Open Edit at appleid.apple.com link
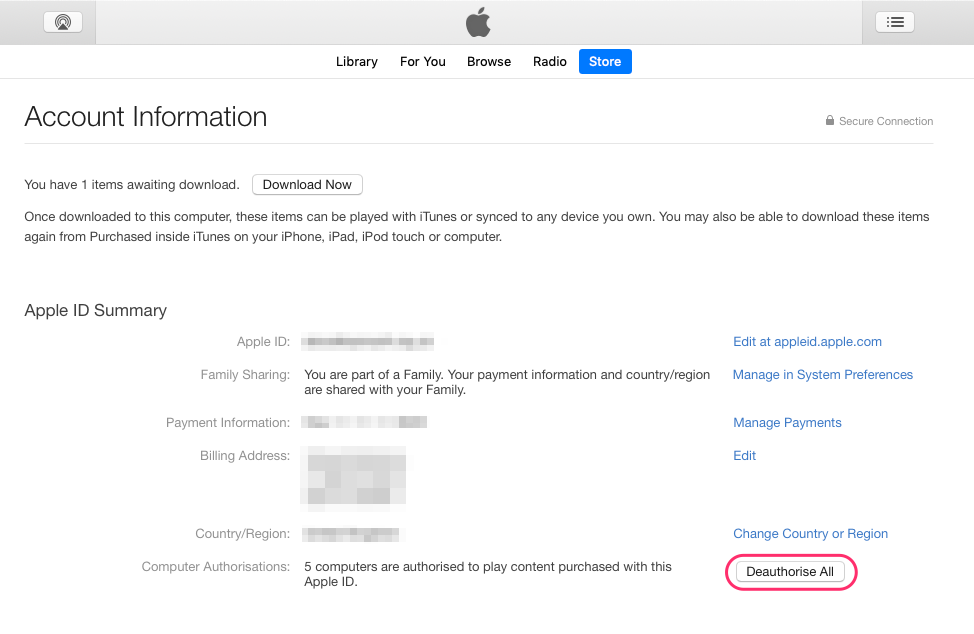This screenshot has width=974, height=634. pos(807,342)
